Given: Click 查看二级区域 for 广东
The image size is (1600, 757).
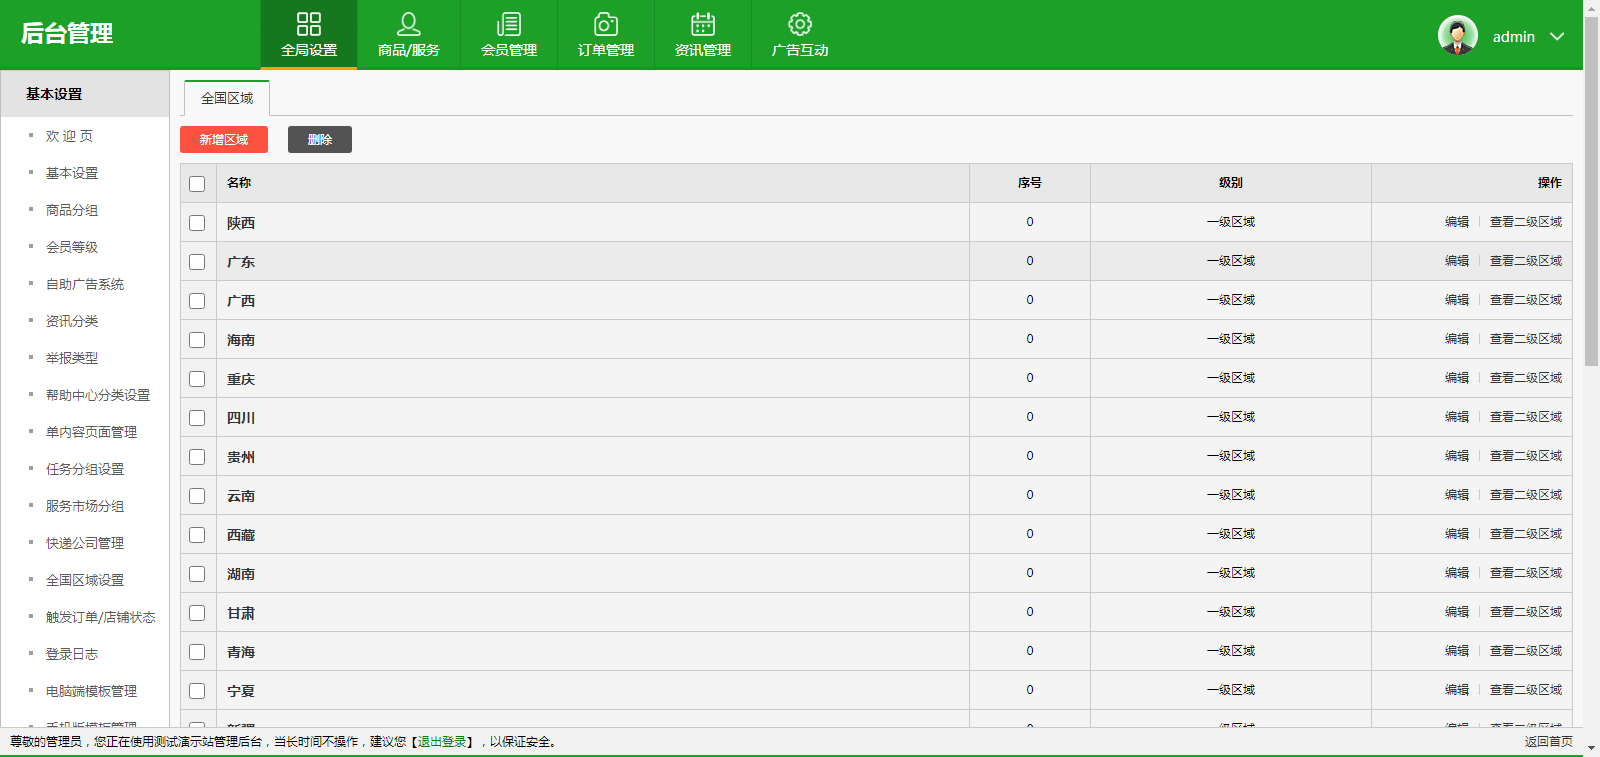Looking at the screenshot, I should [x=1525, y=261].
